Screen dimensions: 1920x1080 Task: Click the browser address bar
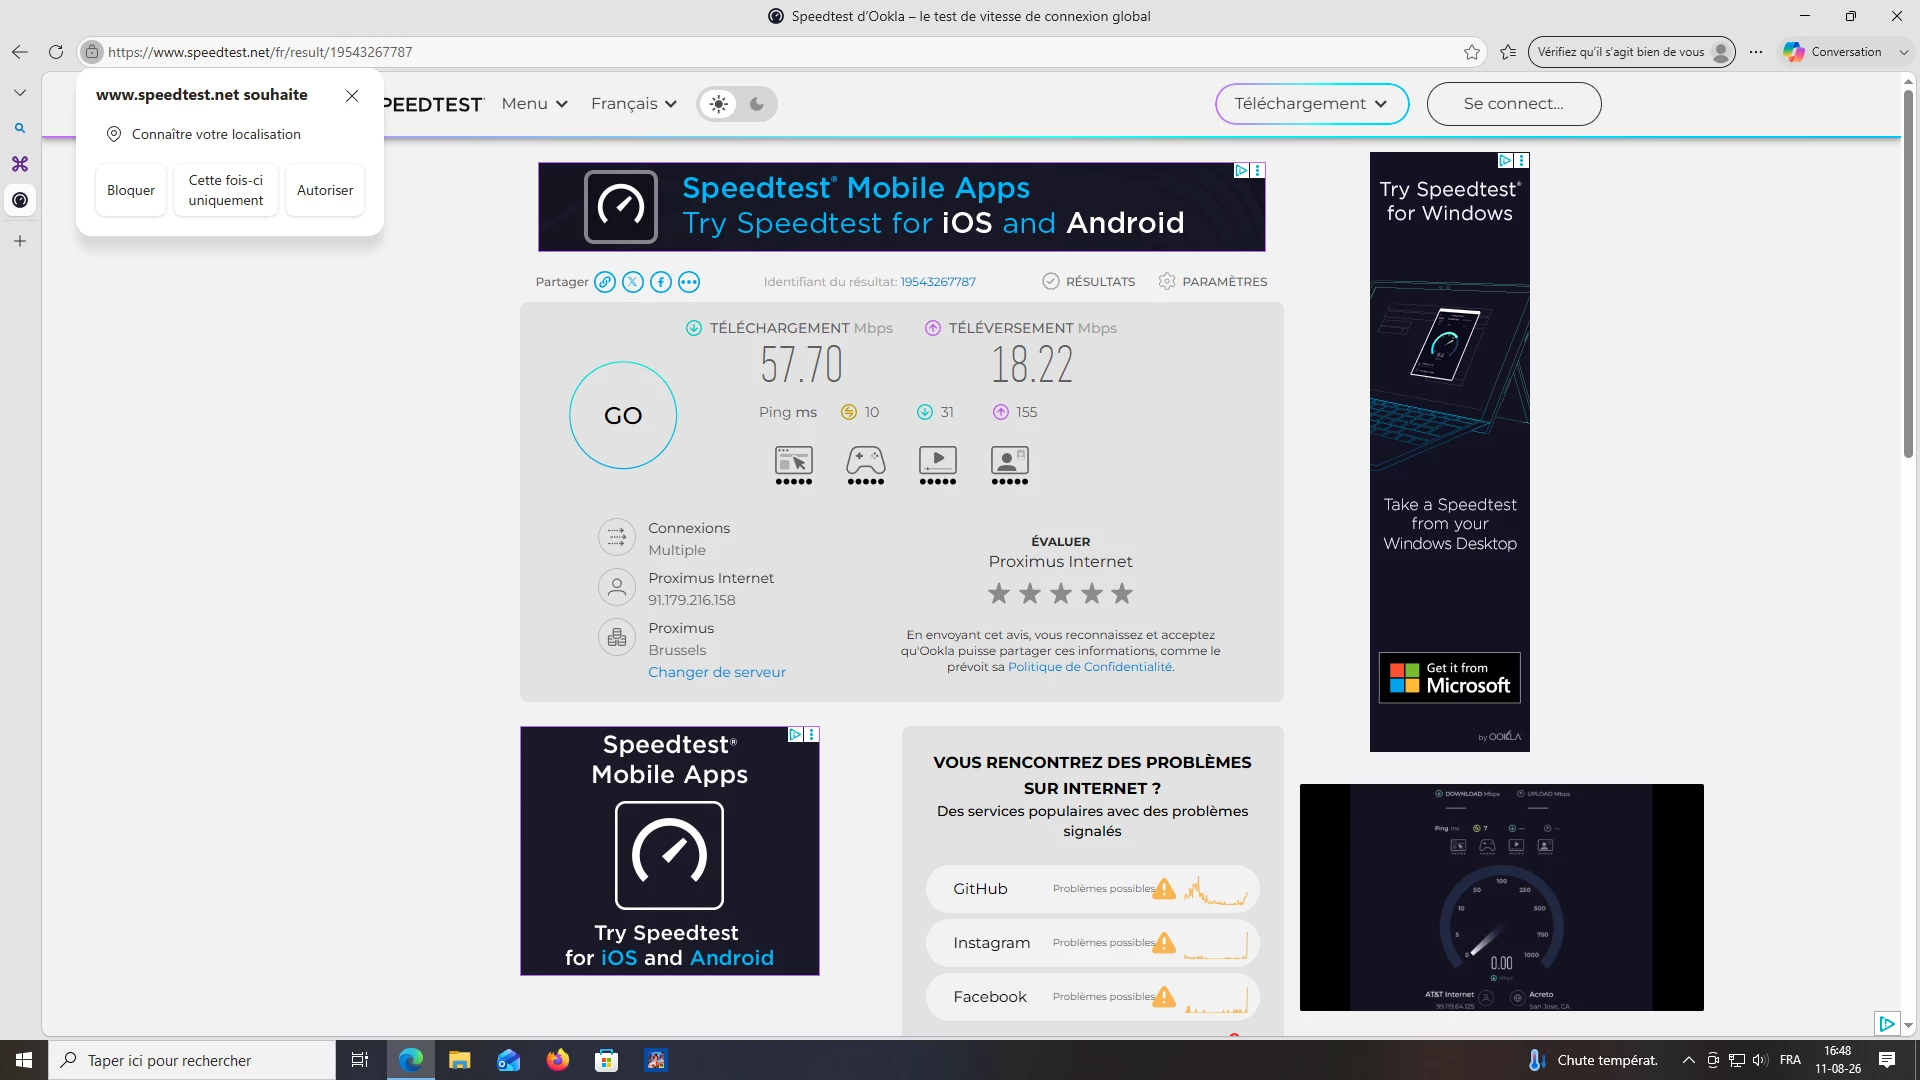(x=780, y=52)
